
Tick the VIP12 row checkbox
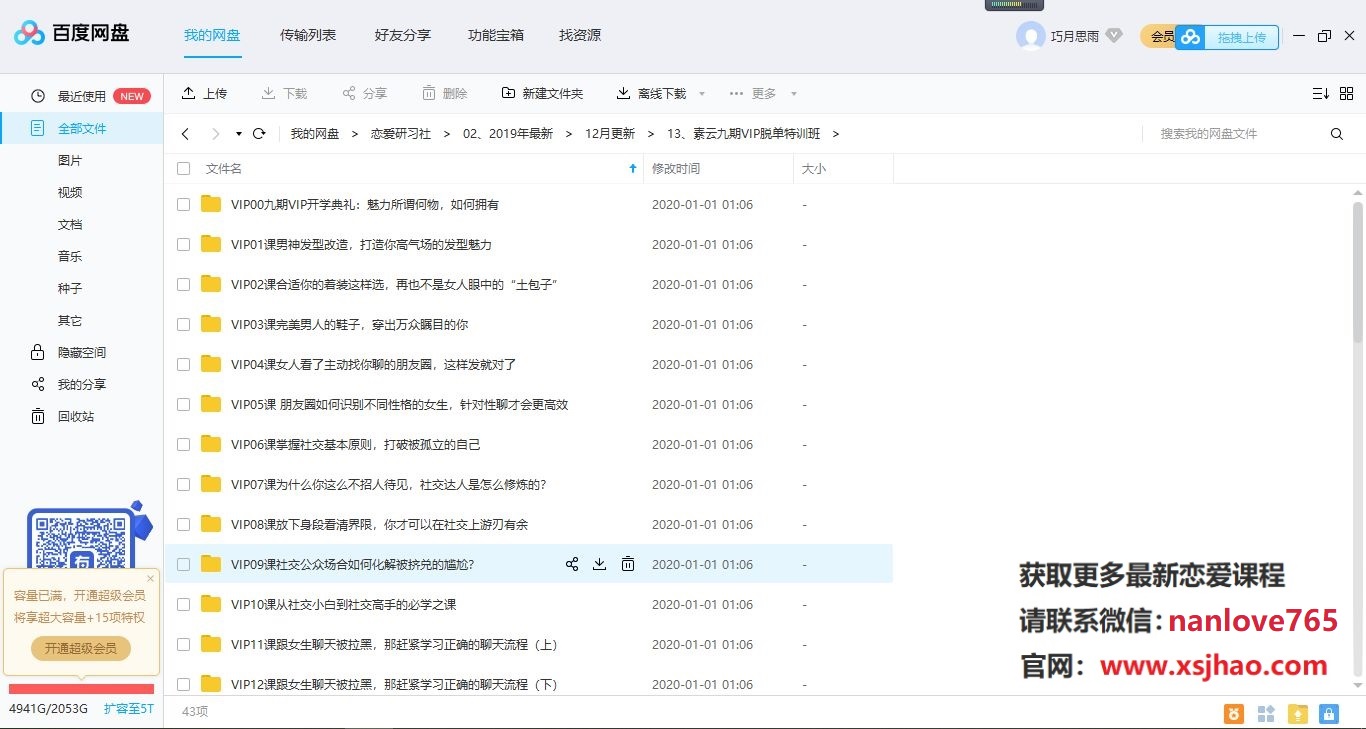(183, 684)
